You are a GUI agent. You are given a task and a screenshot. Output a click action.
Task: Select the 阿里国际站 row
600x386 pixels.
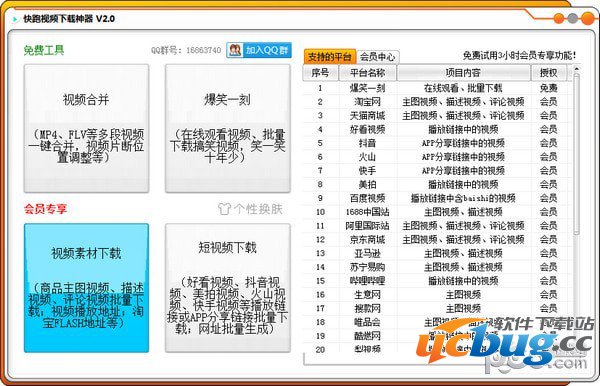(436, 226)
